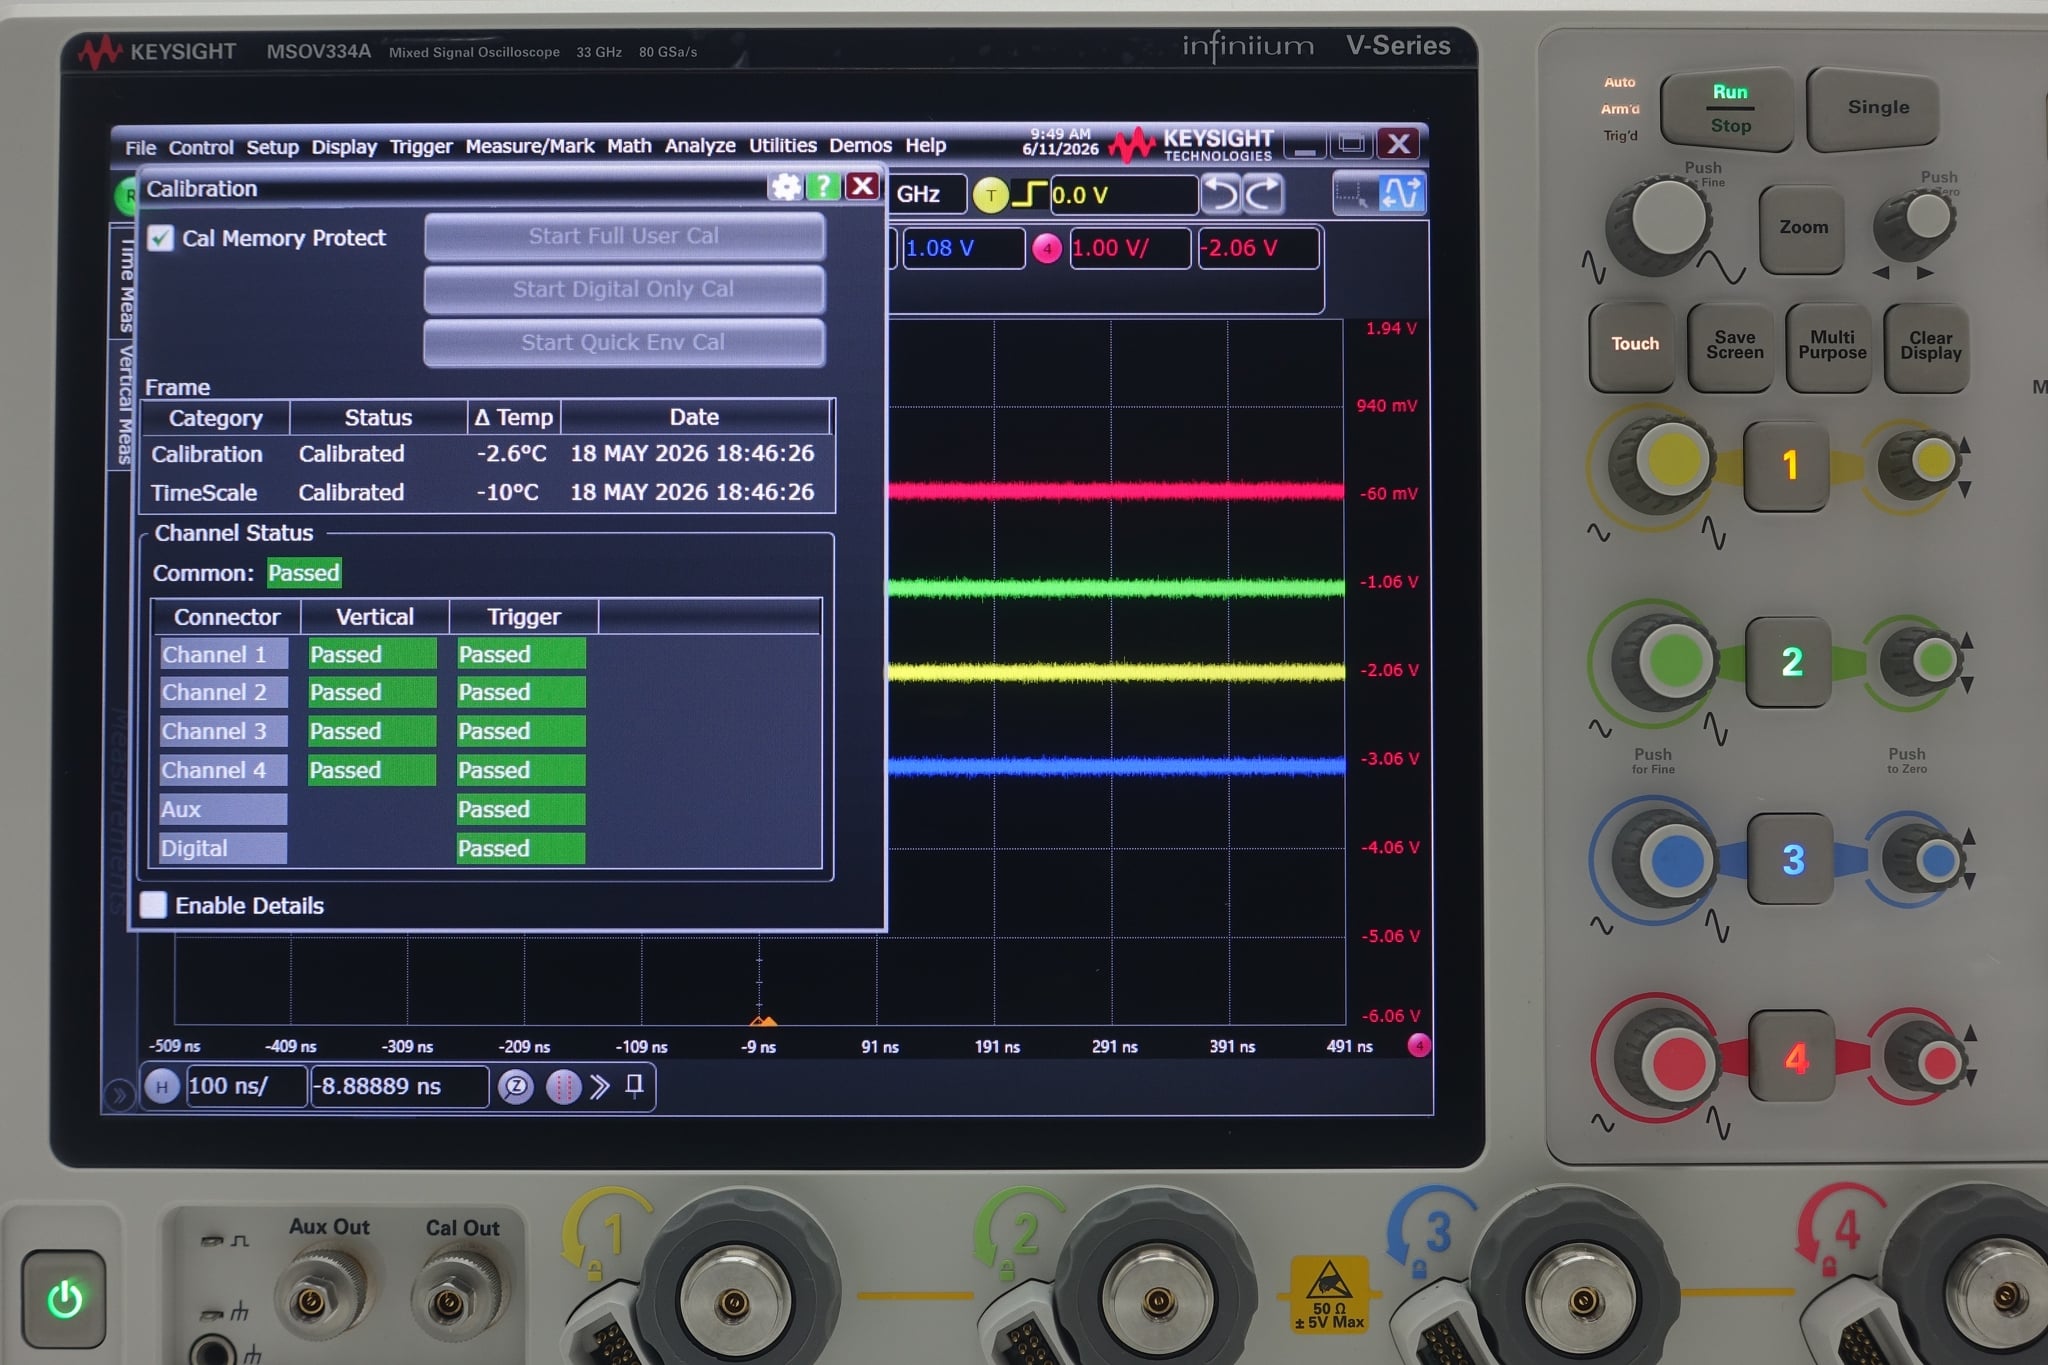Click the Aux Trigger Passed cell
Image resolution: width=2048 pixels, height=1365 pixels.
[521, 809]
